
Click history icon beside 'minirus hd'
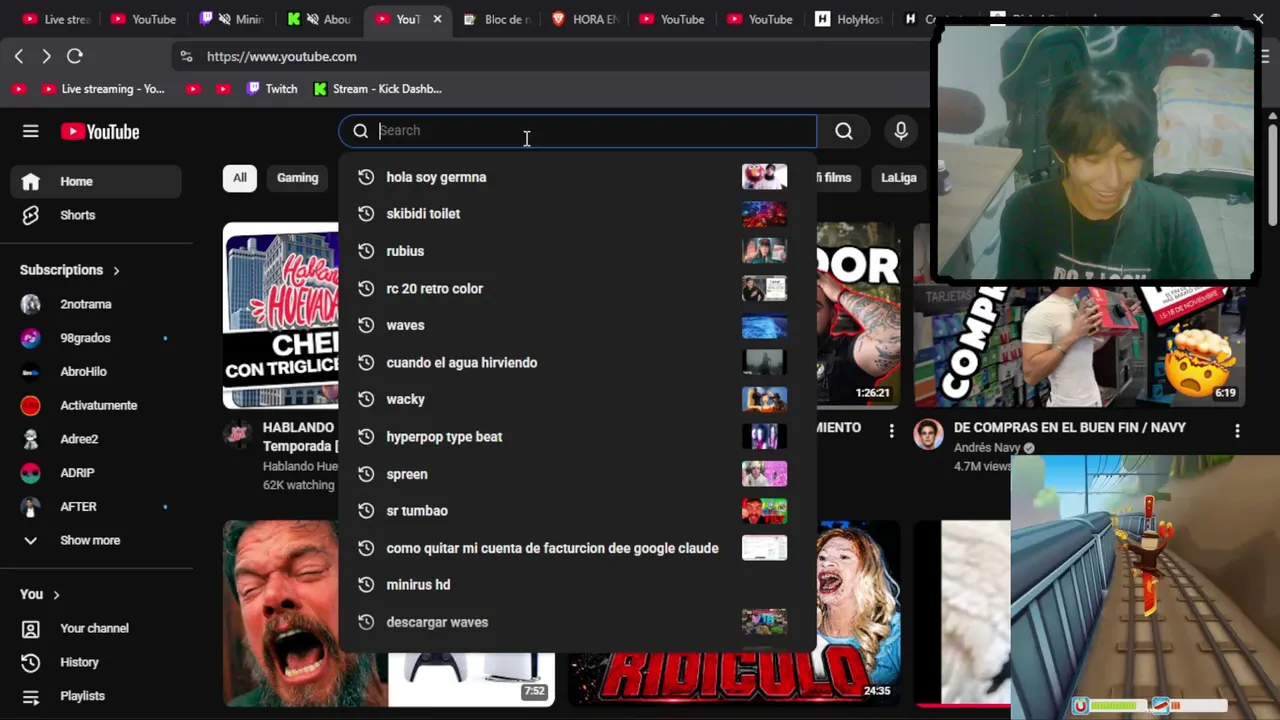pyautogui.click(x=366, y=585)
